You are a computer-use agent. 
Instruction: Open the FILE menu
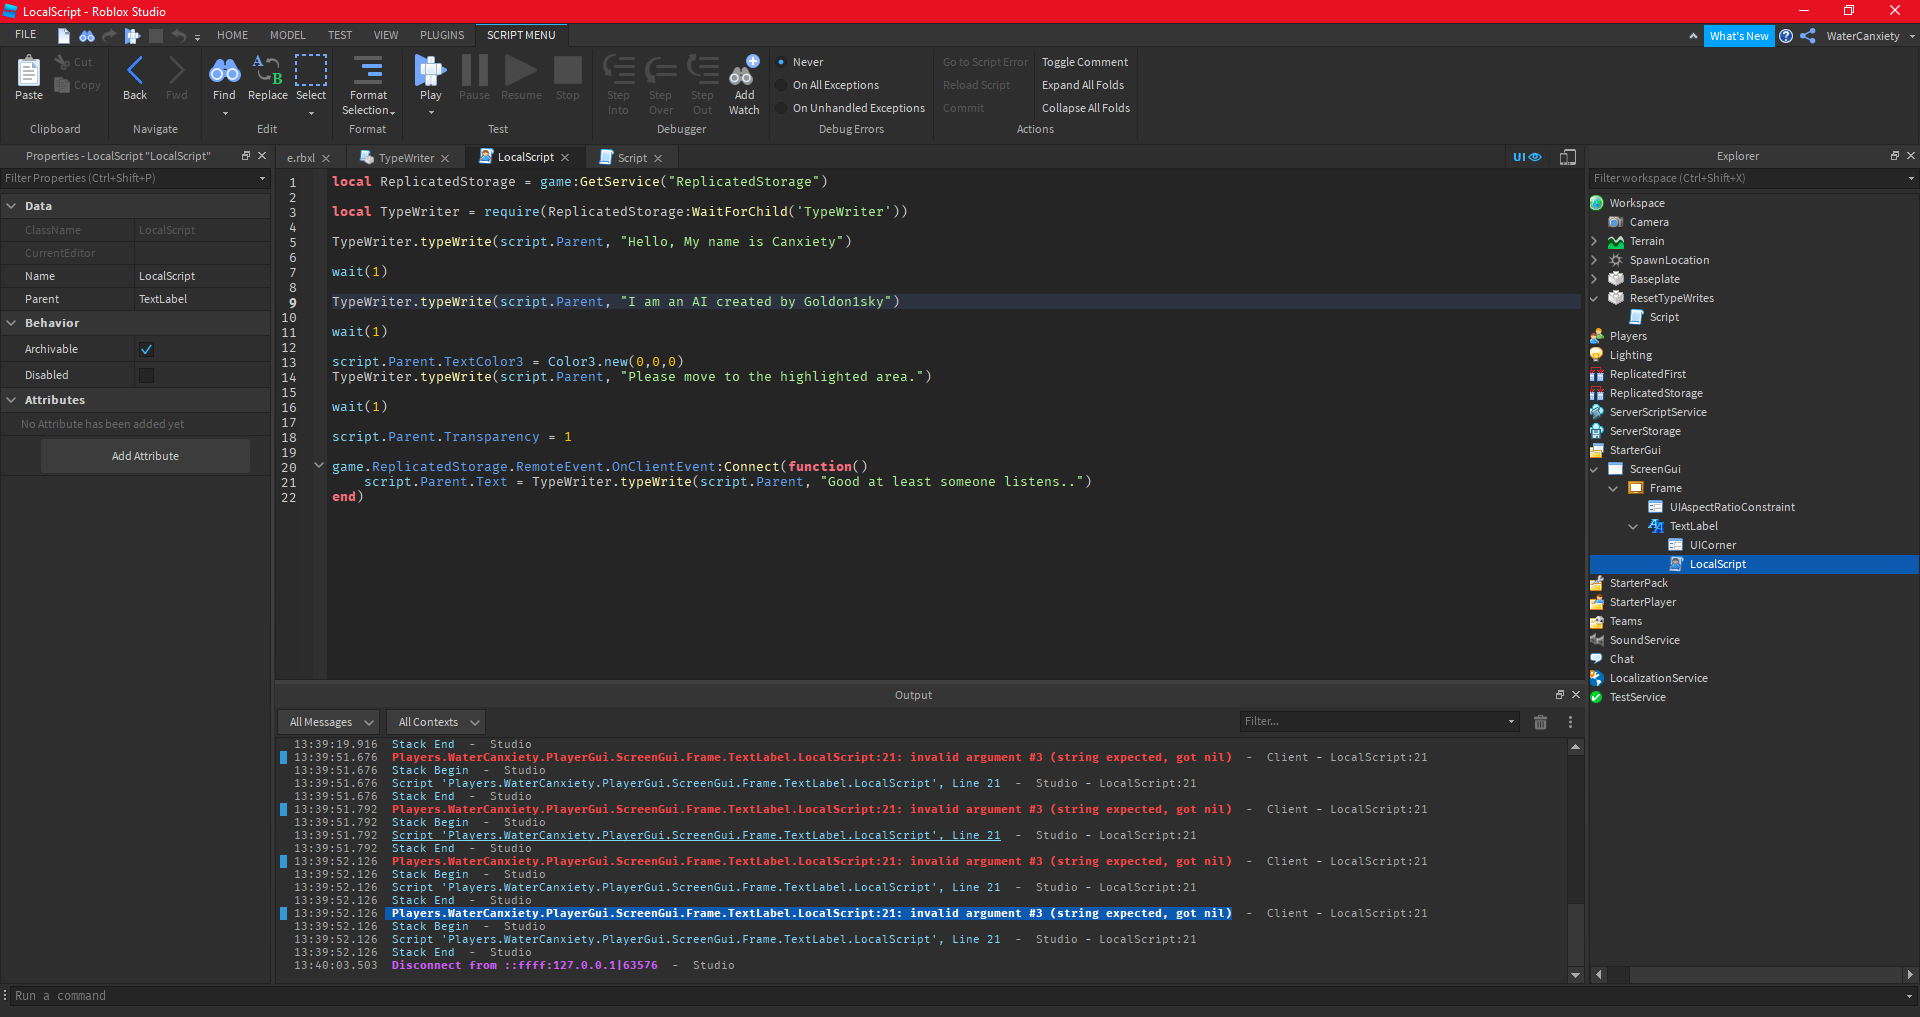[26, 35]
